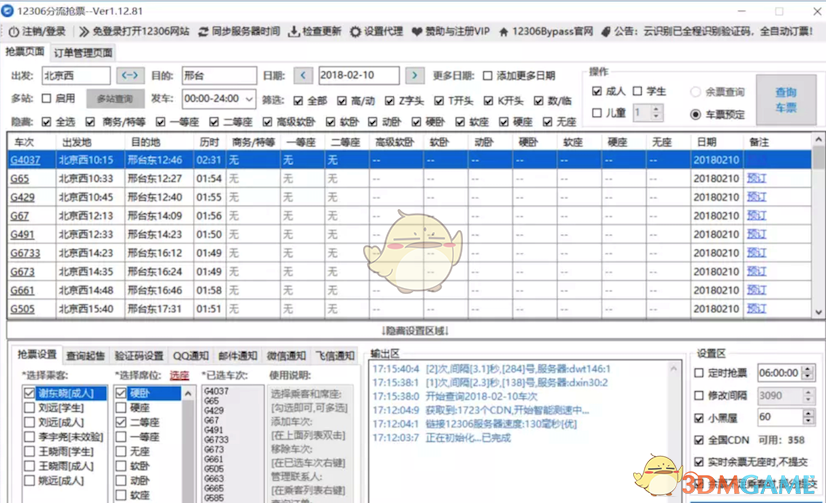Select the 抢票设置 tab

[37, 354]
